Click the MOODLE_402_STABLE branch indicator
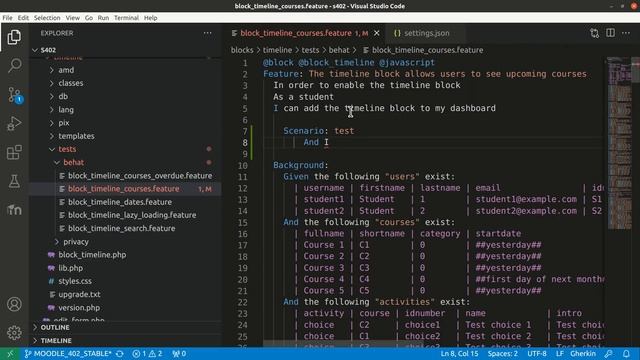Viewport: 640px width, 360px height. (x=68, y=353)
